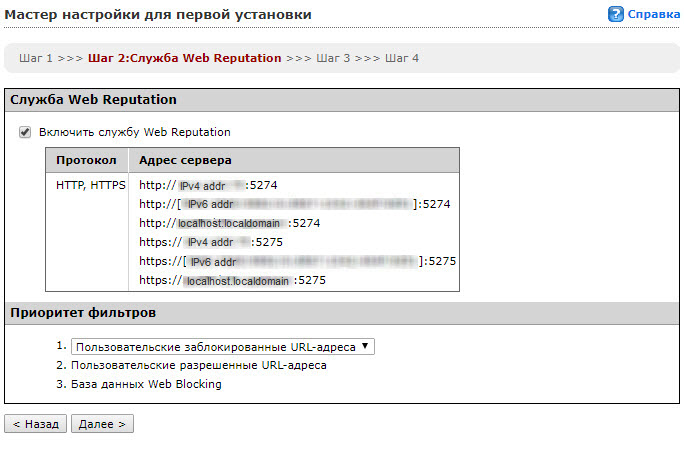
Task: Click the < Назад button
Action: click(x=36, y=424)
